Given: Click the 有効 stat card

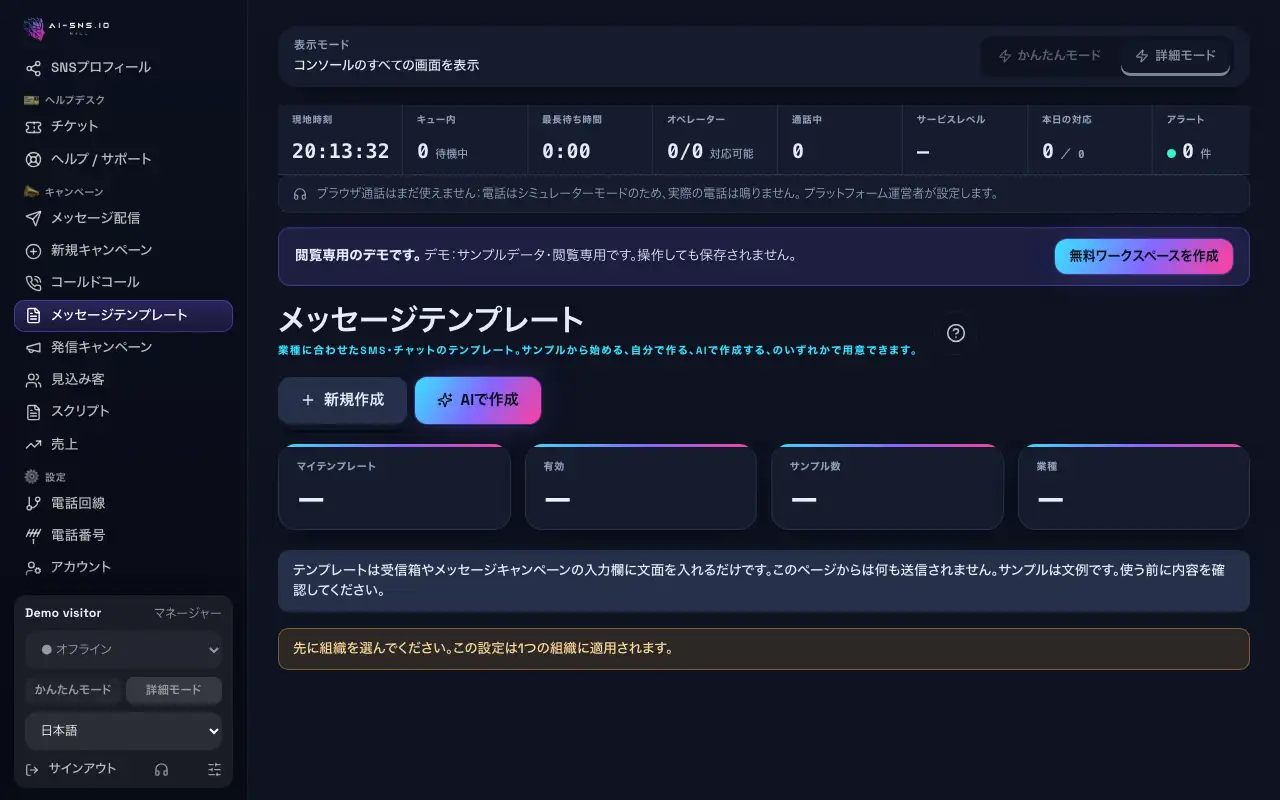Looking at the screenshot, I should point(641,487).
